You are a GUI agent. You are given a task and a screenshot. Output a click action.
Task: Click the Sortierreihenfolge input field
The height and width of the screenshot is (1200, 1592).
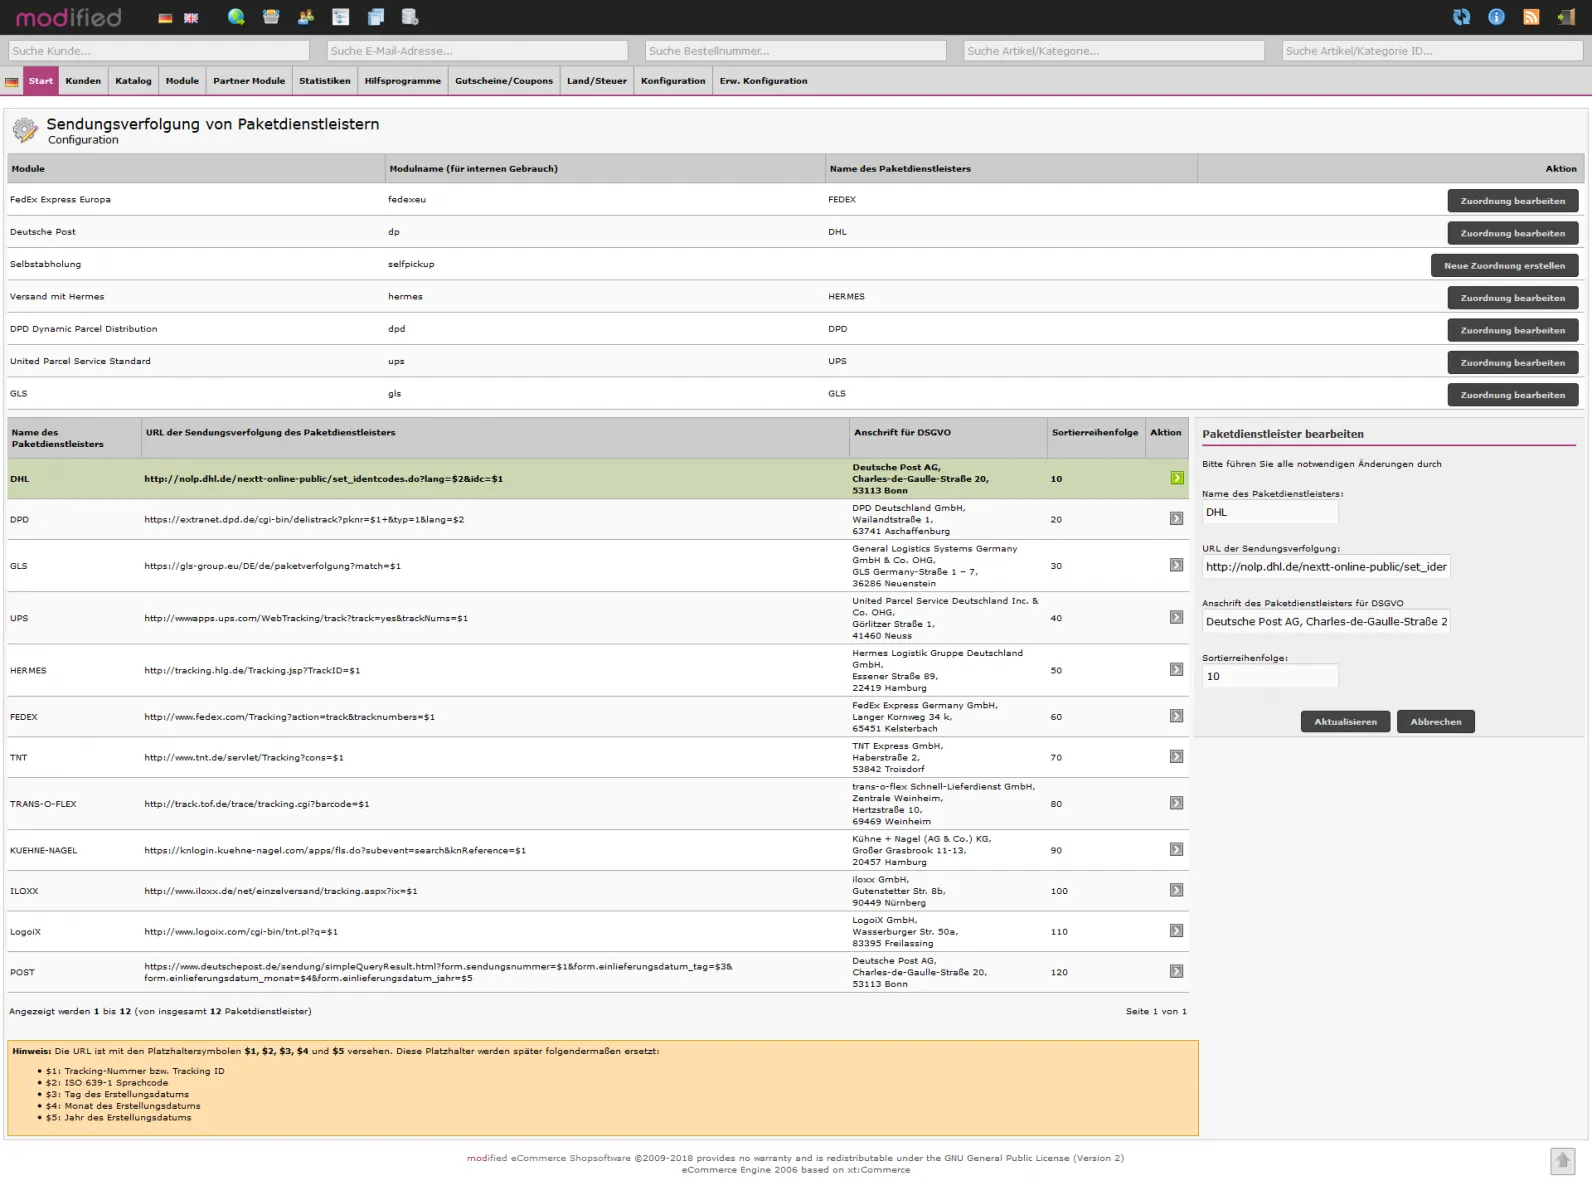(1269, 677)
